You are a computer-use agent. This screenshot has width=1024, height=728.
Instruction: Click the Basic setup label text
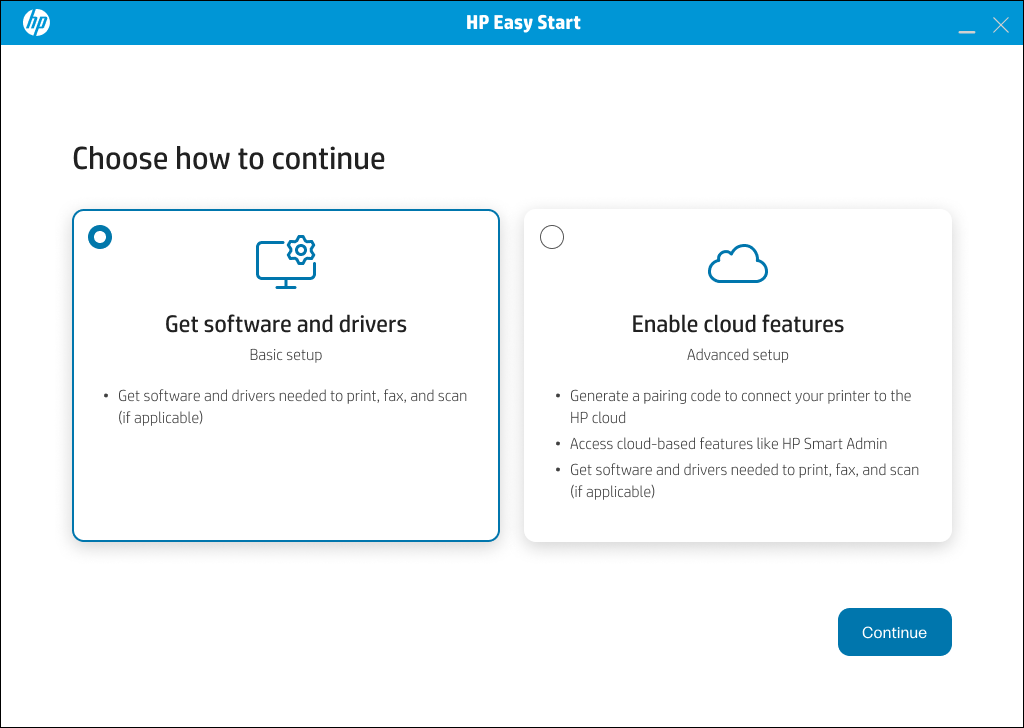tap(286, 354)
